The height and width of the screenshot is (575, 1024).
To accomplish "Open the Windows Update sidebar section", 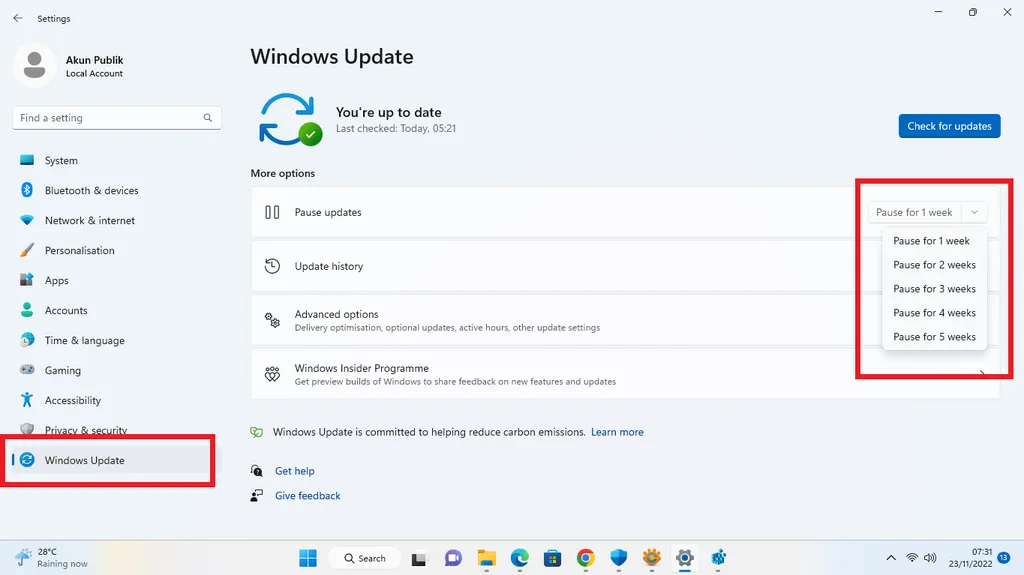I will pyautogui.click(x=85, y=460).
